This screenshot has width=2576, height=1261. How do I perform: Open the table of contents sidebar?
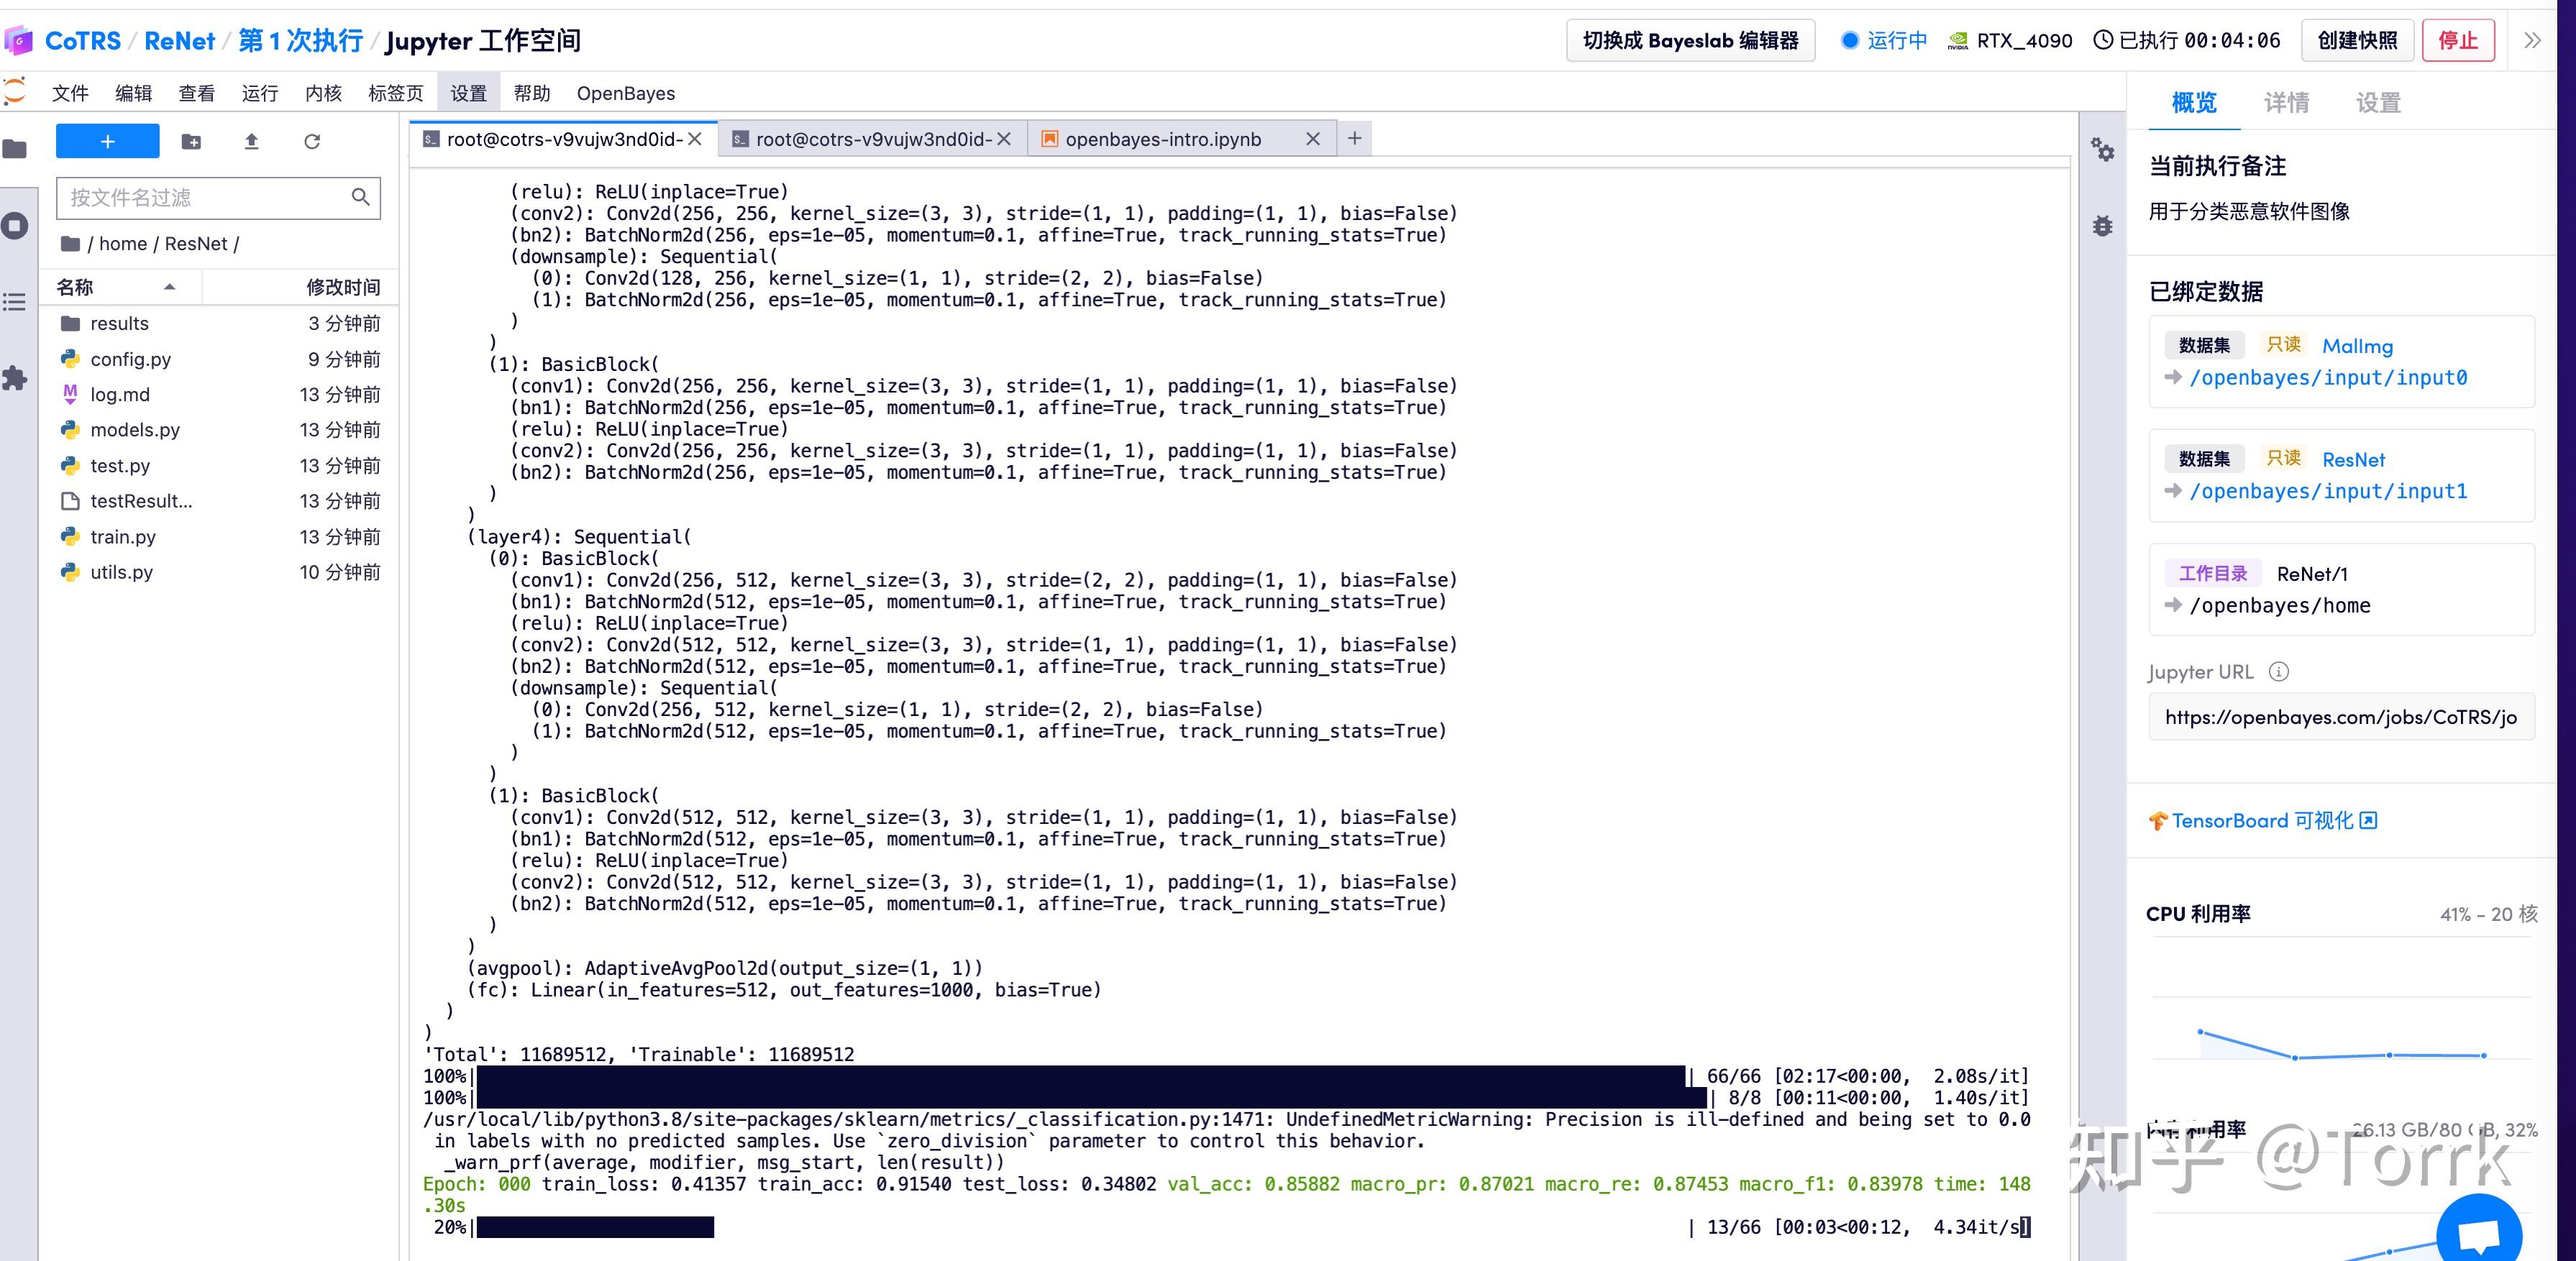15,301
